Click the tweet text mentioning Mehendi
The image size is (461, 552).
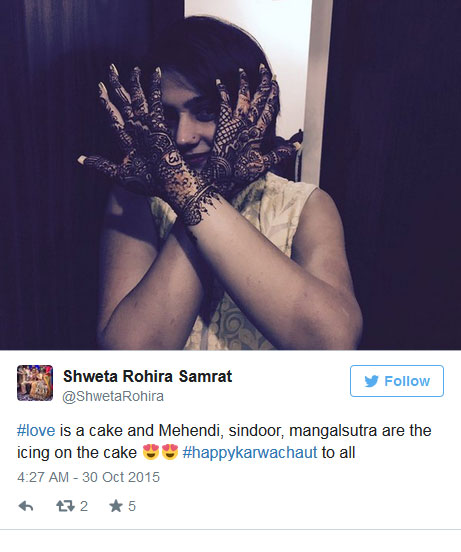pos(224,441)
